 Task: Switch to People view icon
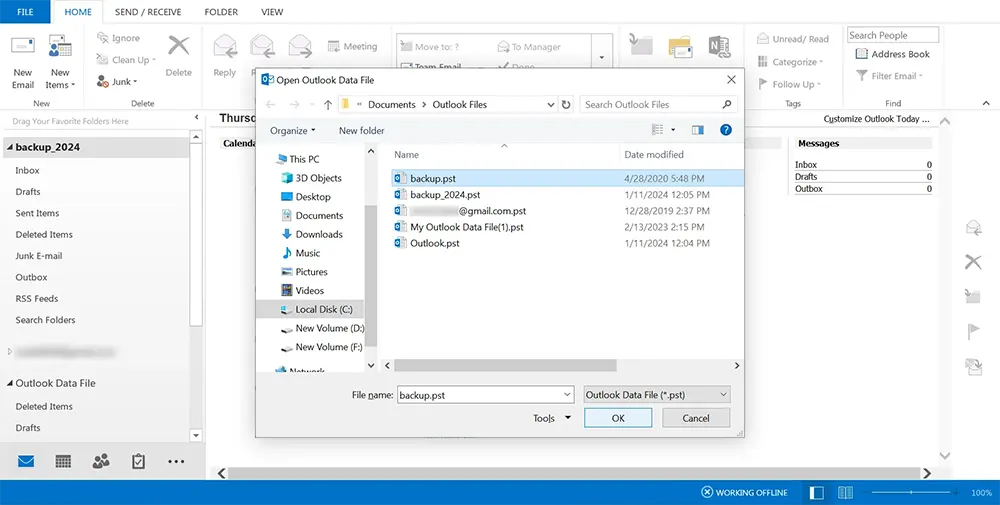101,462
